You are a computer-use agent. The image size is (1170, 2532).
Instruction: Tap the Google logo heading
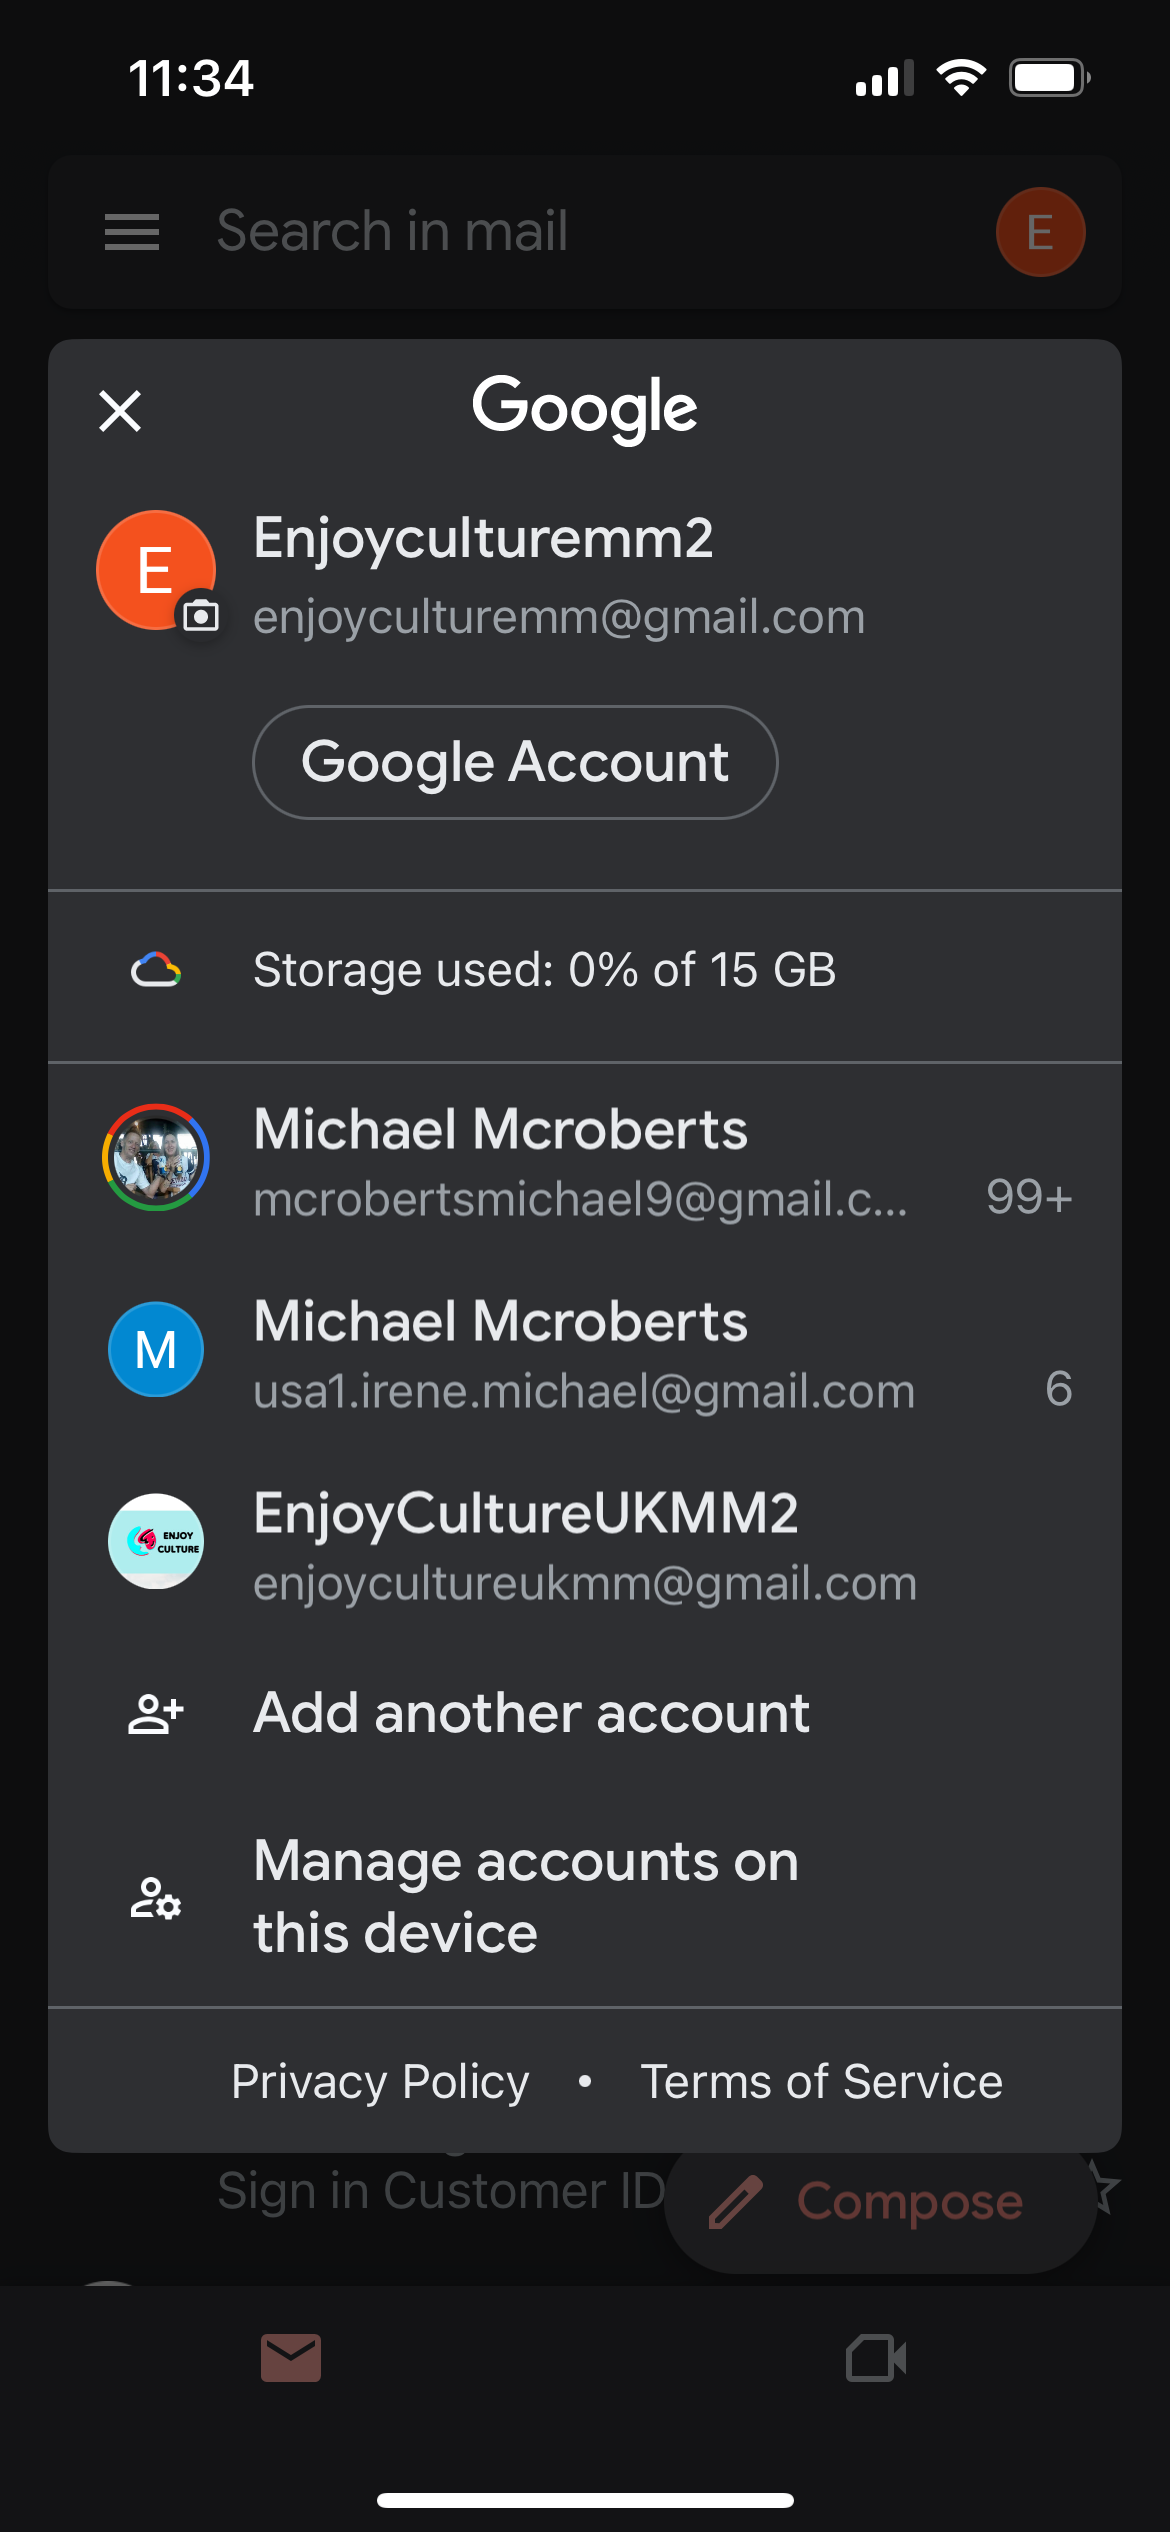(x=585, y=408)
